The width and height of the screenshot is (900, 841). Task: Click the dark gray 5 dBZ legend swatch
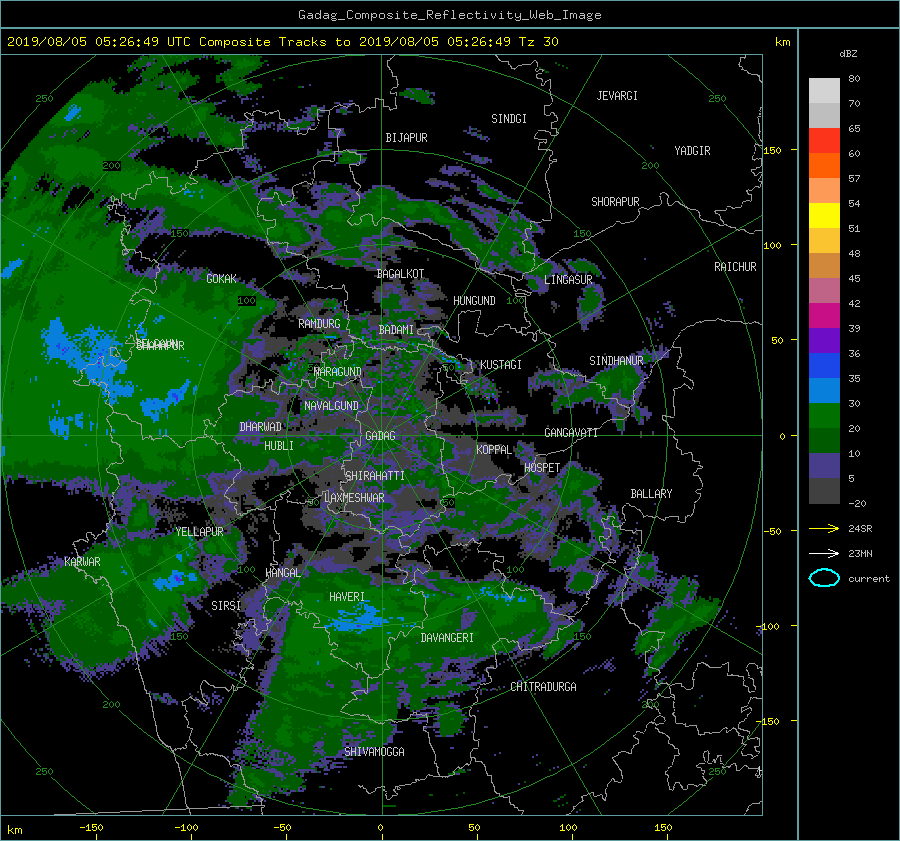(x=824, y=491)
